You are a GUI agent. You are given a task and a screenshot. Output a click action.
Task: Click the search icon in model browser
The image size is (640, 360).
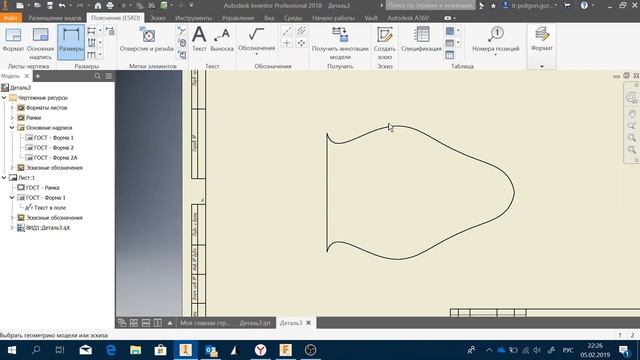click(x=98, y=76)
